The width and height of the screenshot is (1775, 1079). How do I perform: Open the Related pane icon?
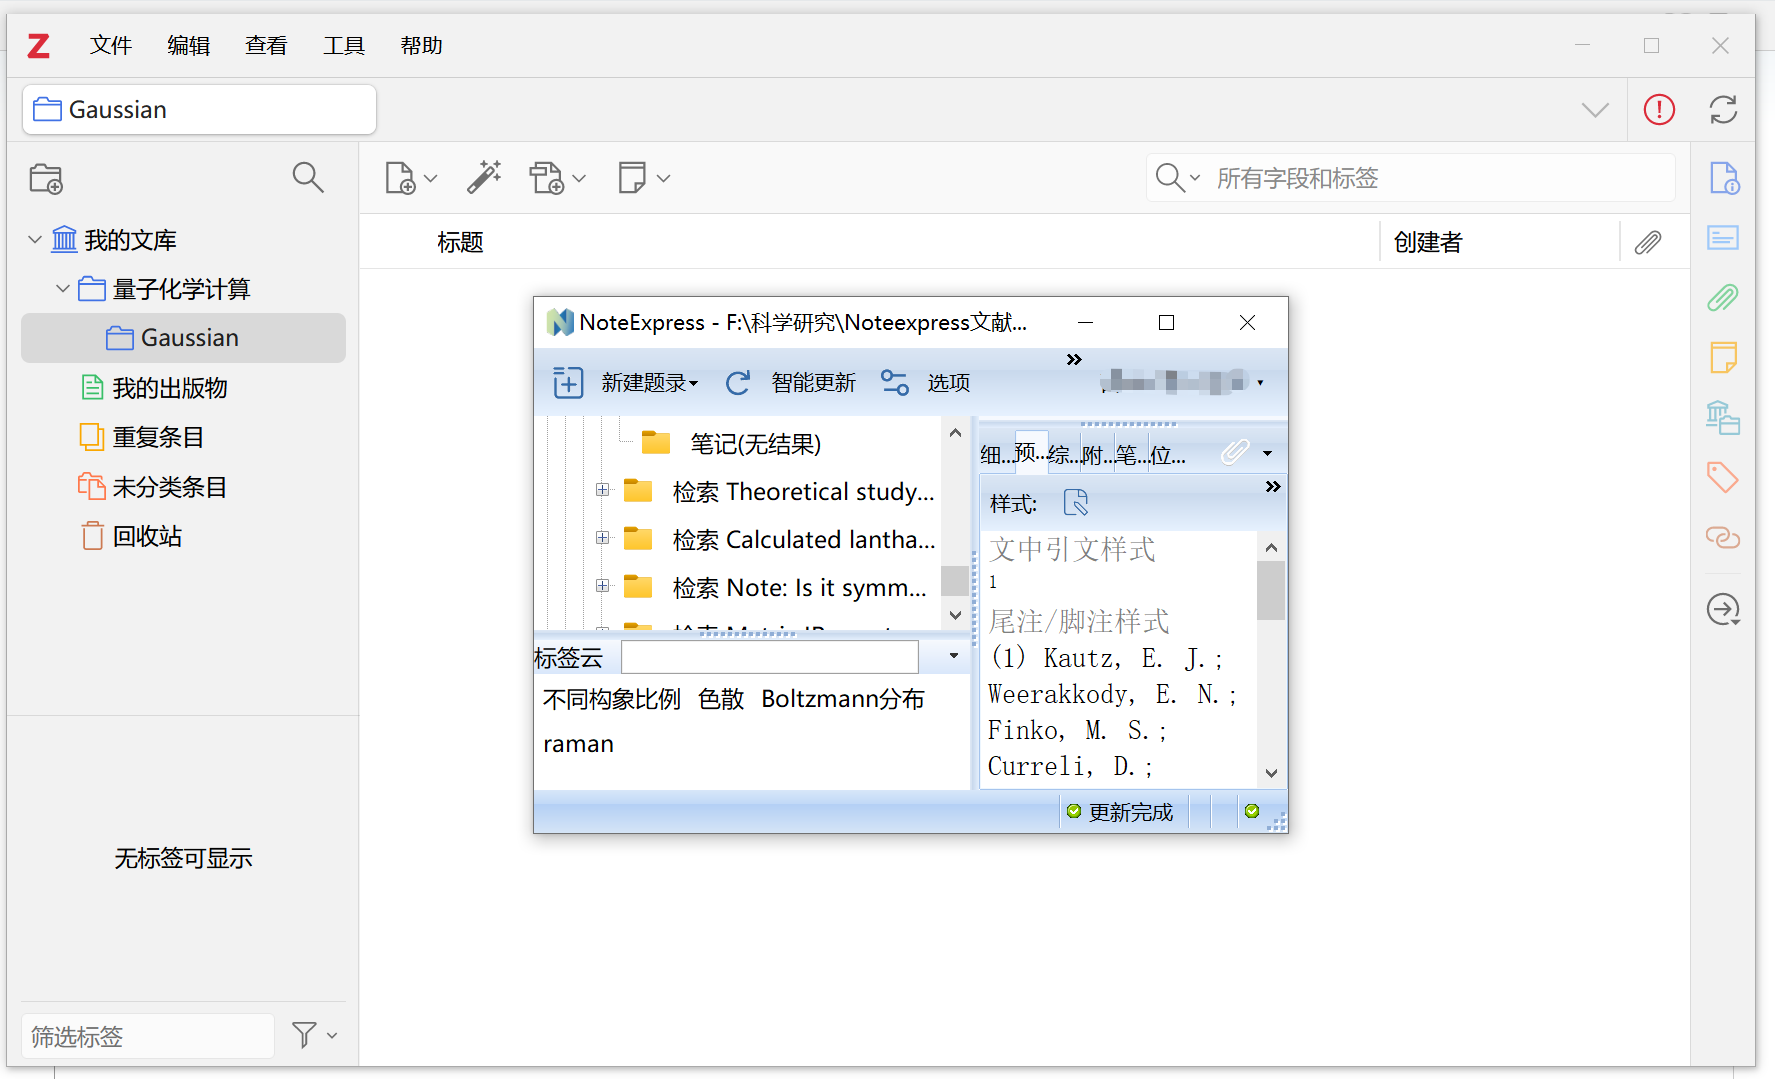coord(1723,537)
